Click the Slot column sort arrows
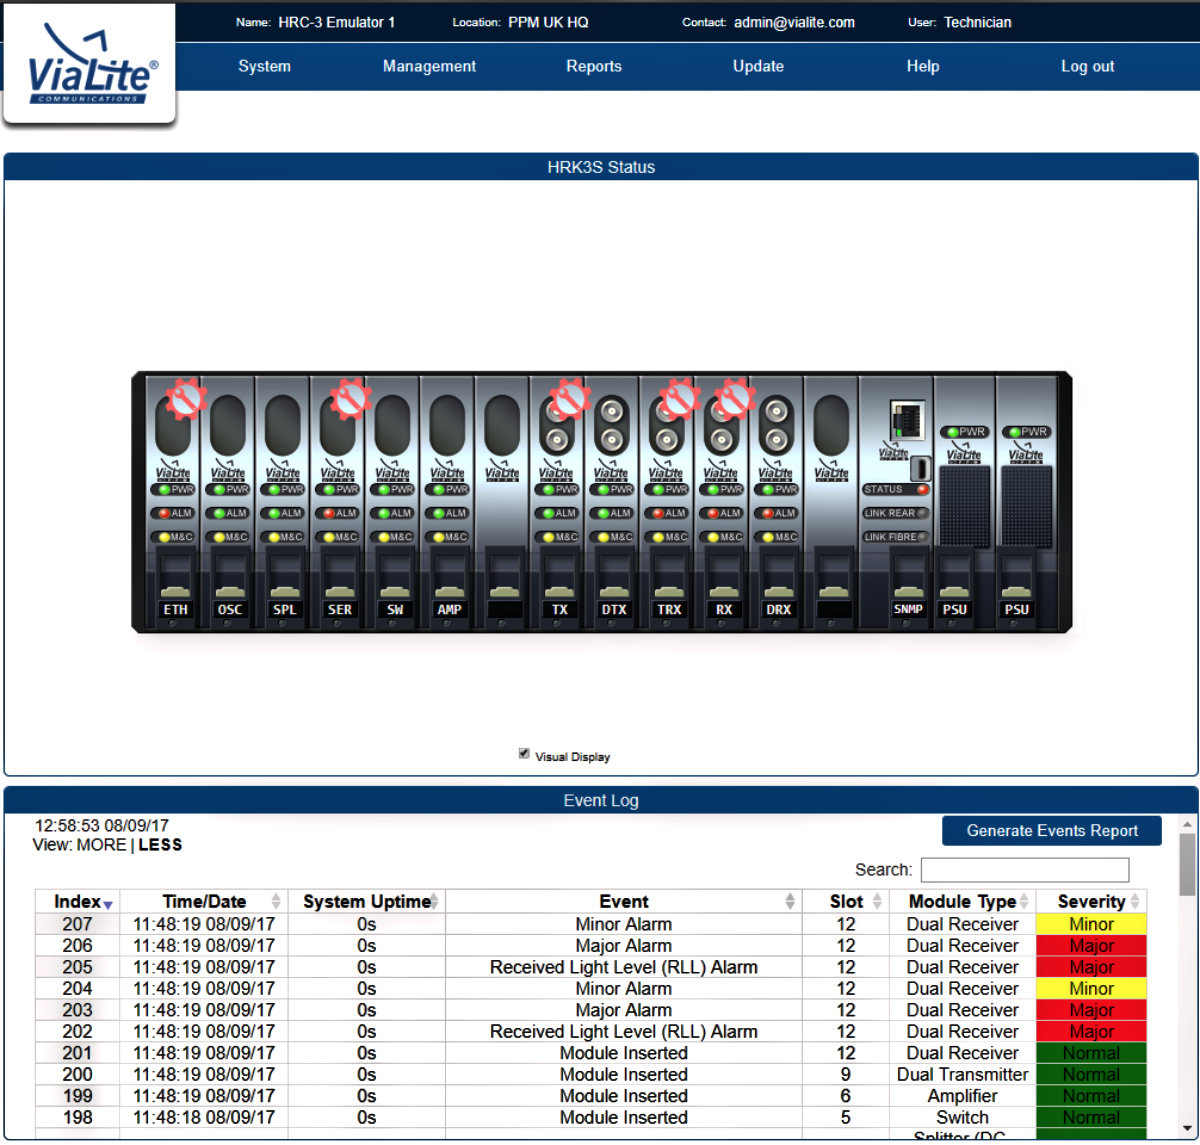Viewport: 1200px width, 1145px height. [x=877, y=902]
